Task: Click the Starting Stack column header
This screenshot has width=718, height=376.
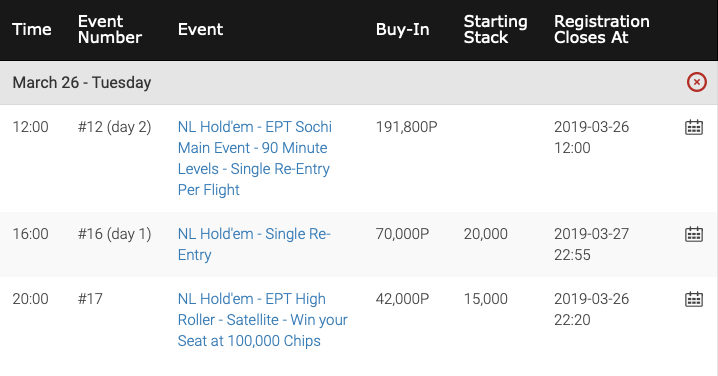Action: 495,29
